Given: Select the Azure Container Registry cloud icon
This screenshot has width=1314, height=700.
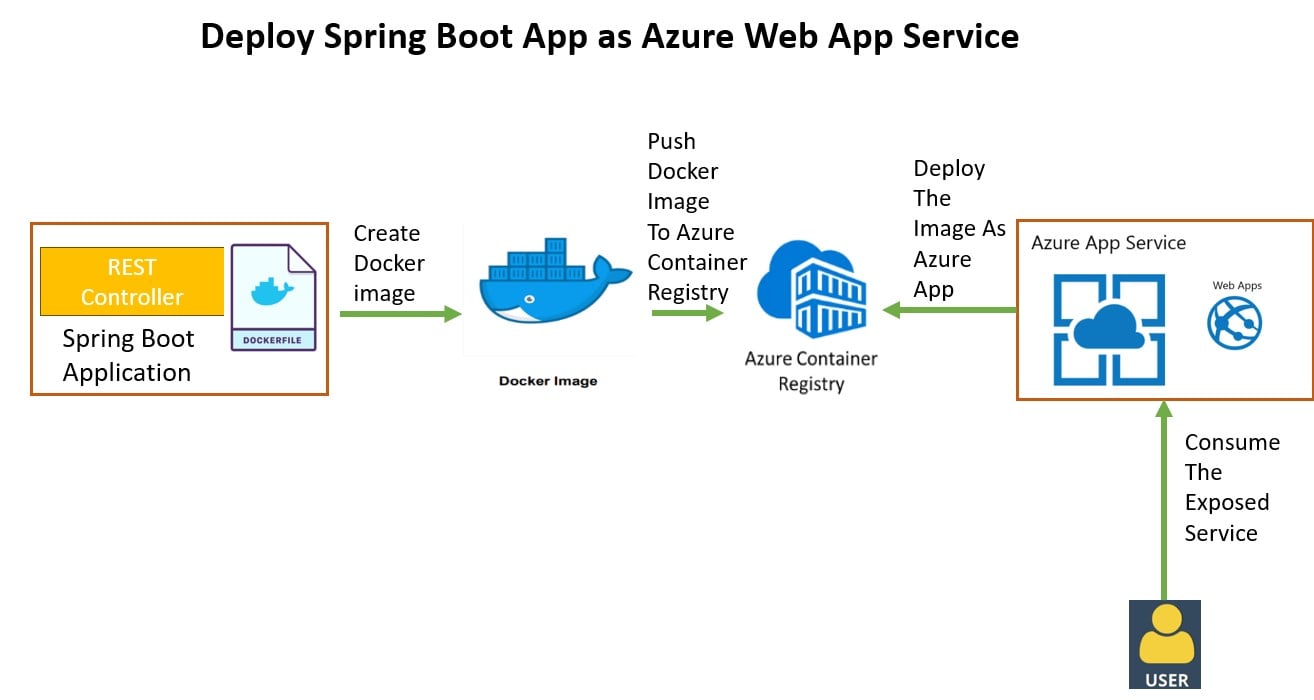Looking at the screenshot, I should [x=810, y=291].
